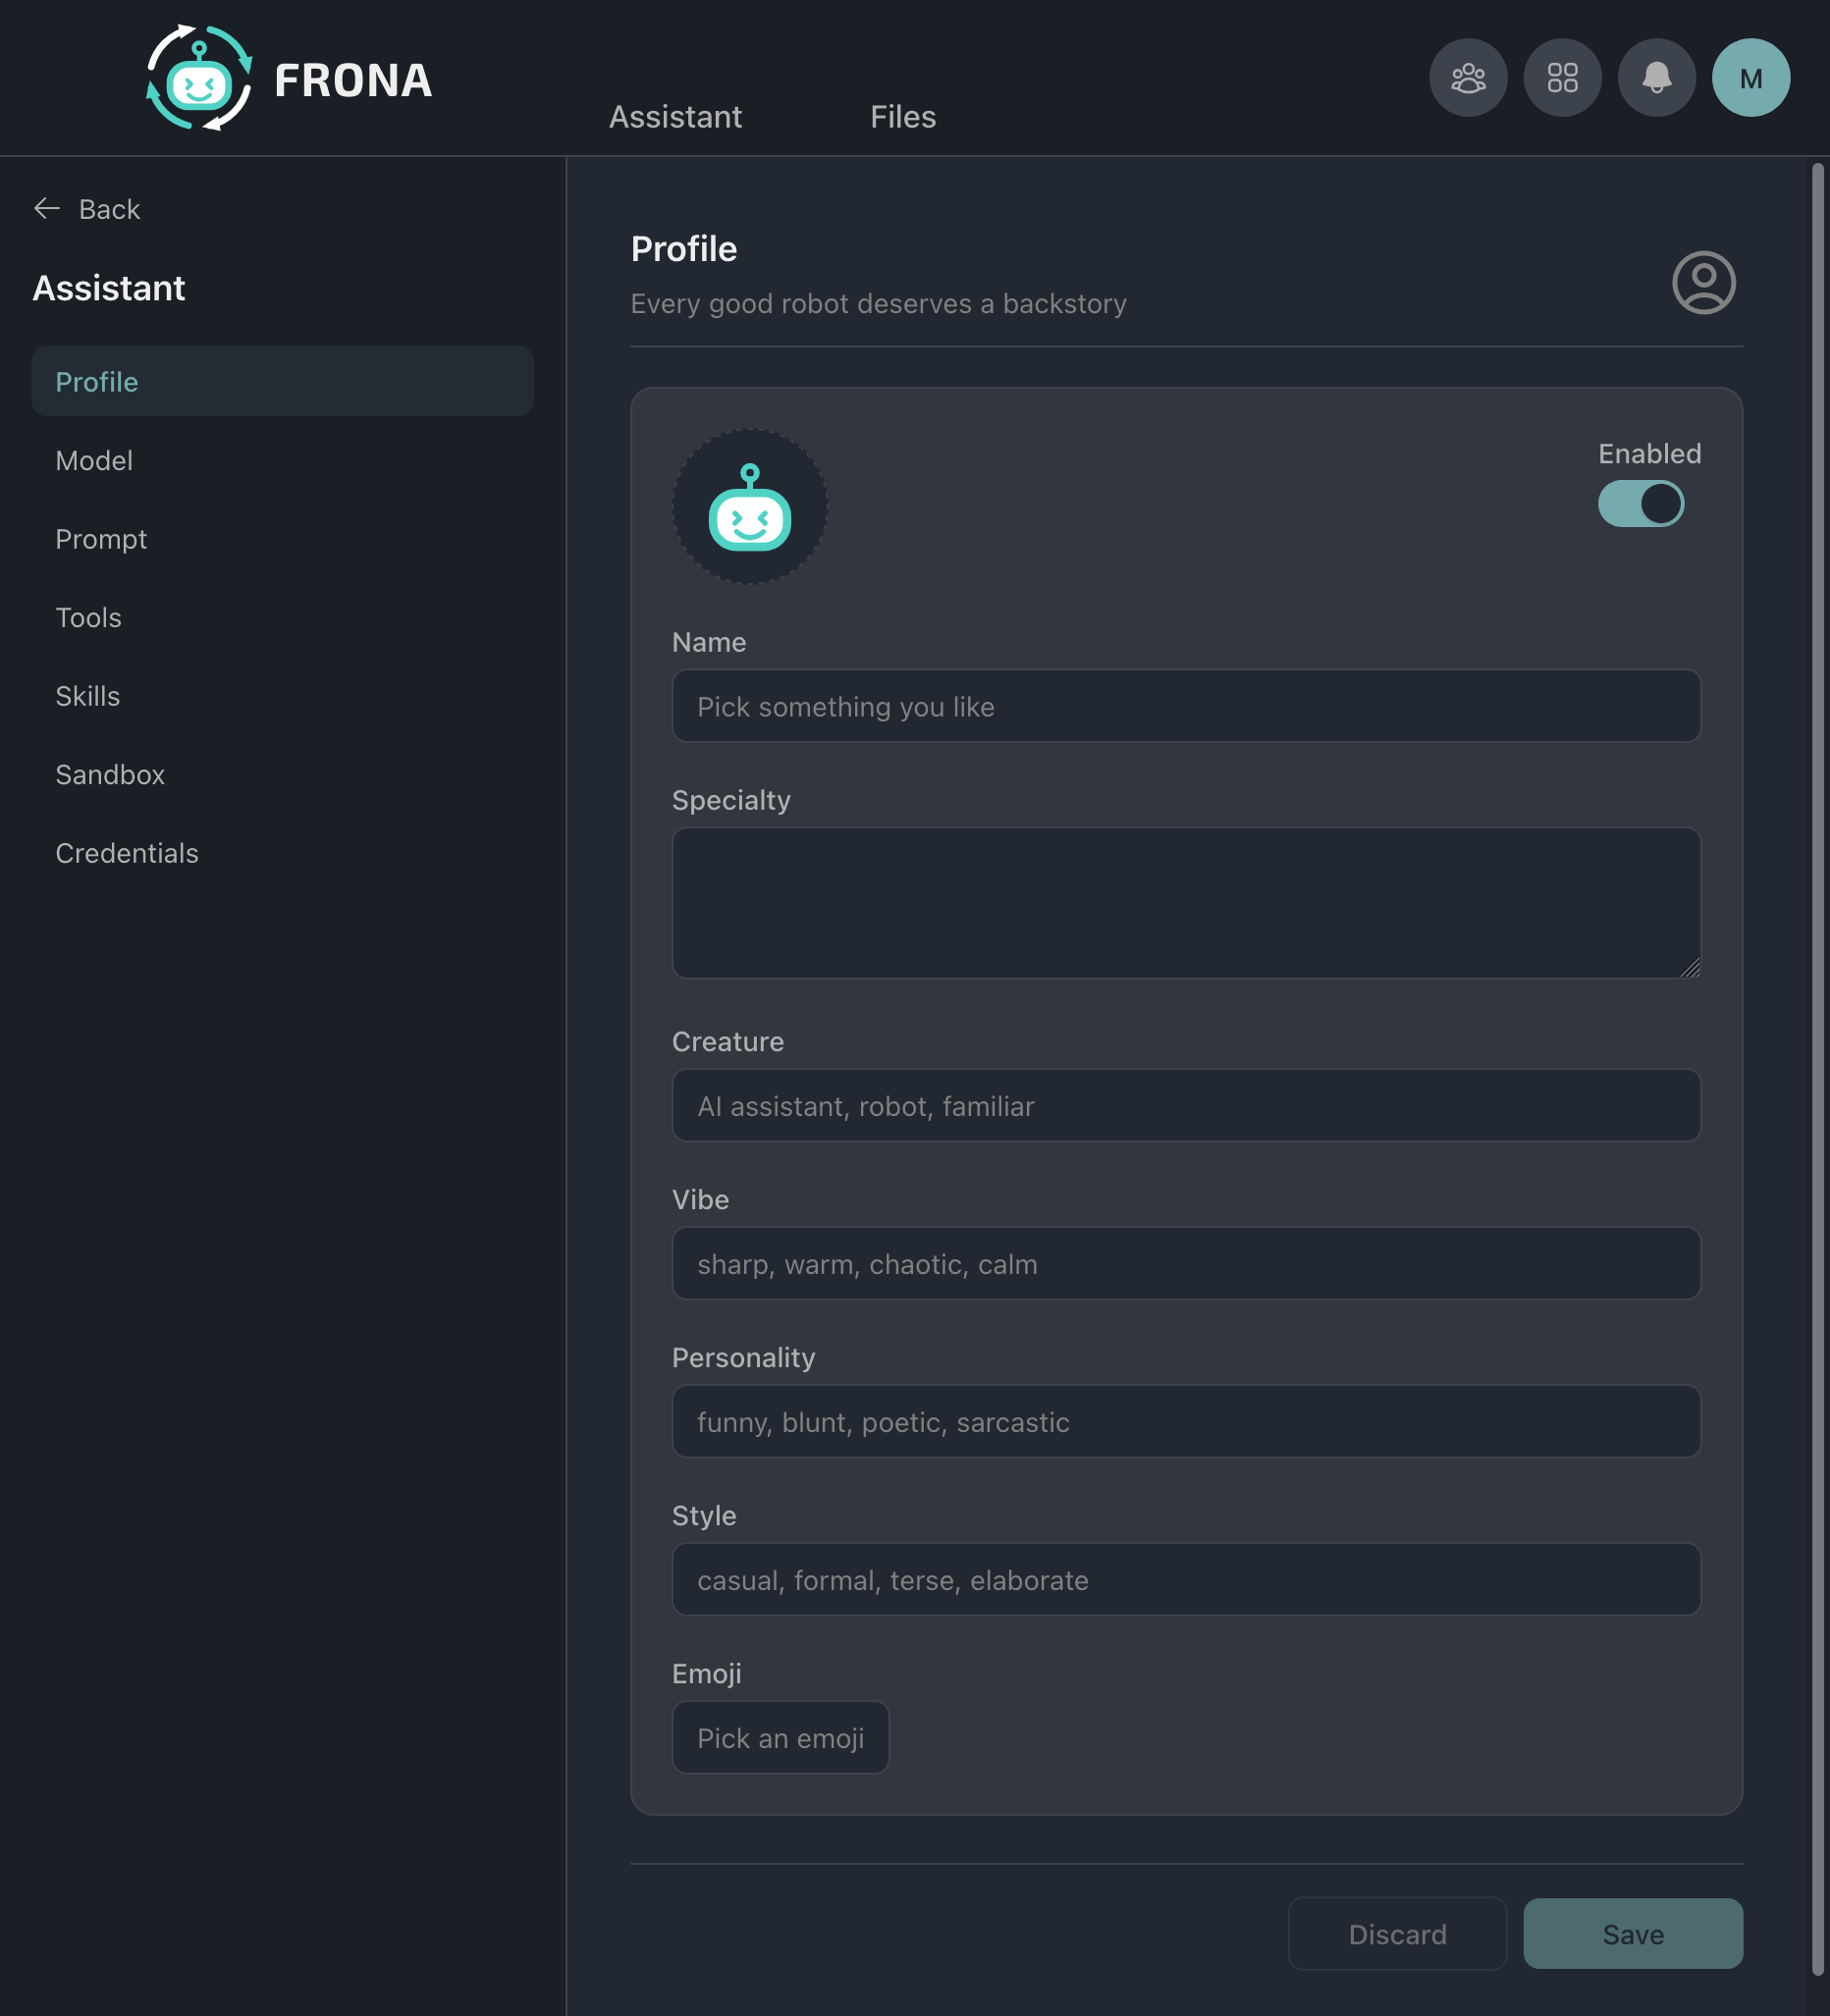Save the profile changes
This screenshot has width=1830, height=2016.
1632,1933
